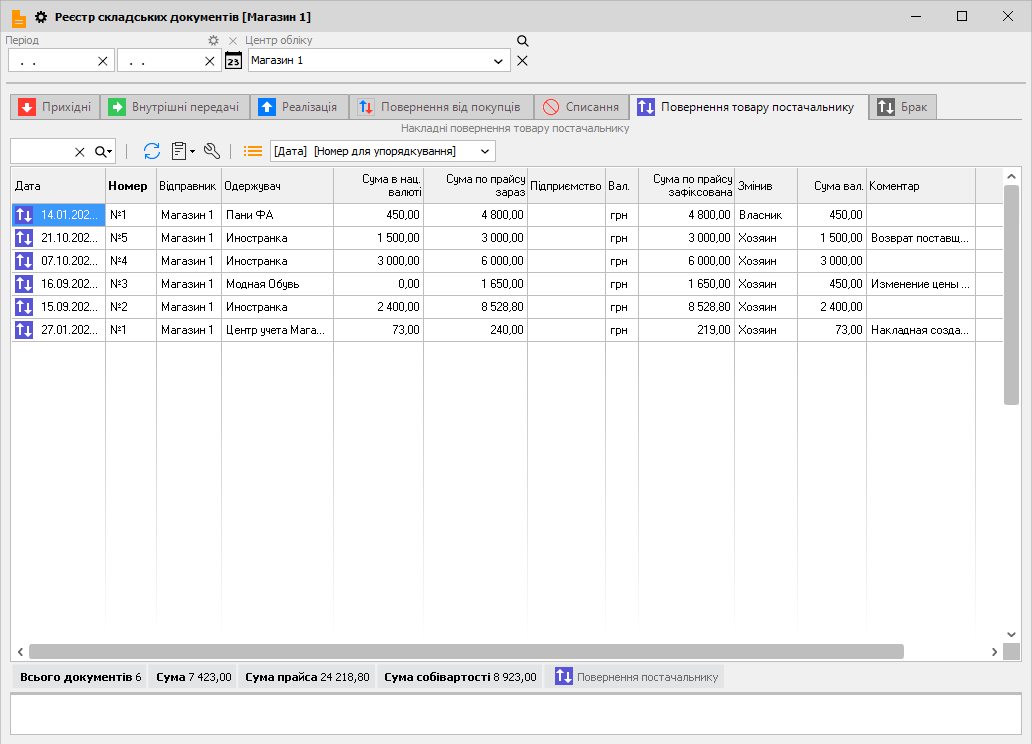Click the Номер column header
1032x744 pixels.
[x=128, y=186]
